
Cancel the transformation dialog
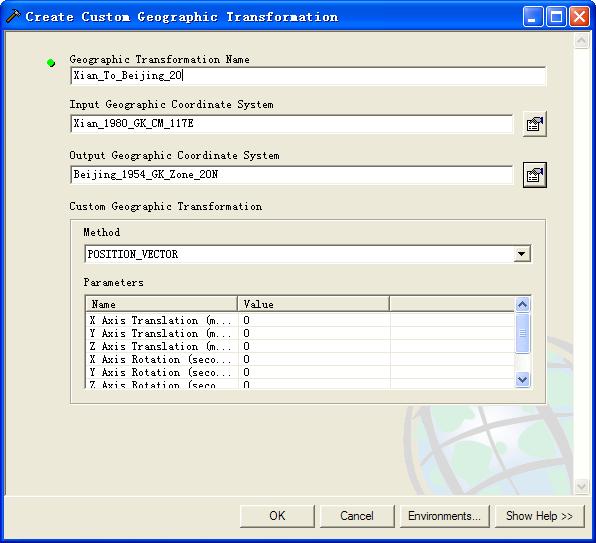(x=357, y=516)
